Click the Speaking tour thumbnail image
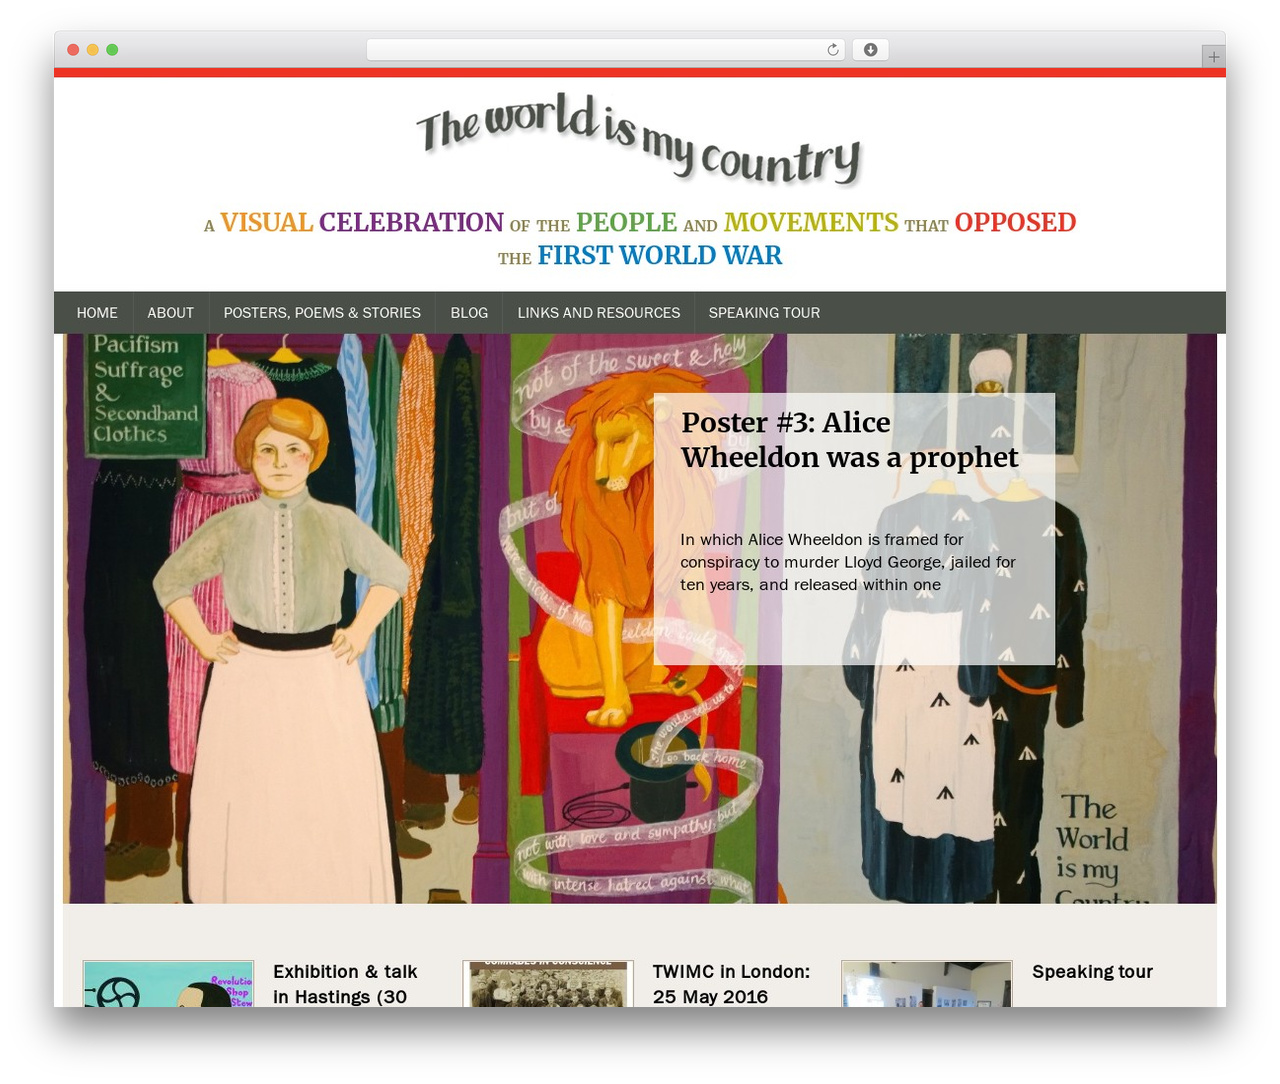Viewport: 1280px width, 1084px height. pos(927,984)
